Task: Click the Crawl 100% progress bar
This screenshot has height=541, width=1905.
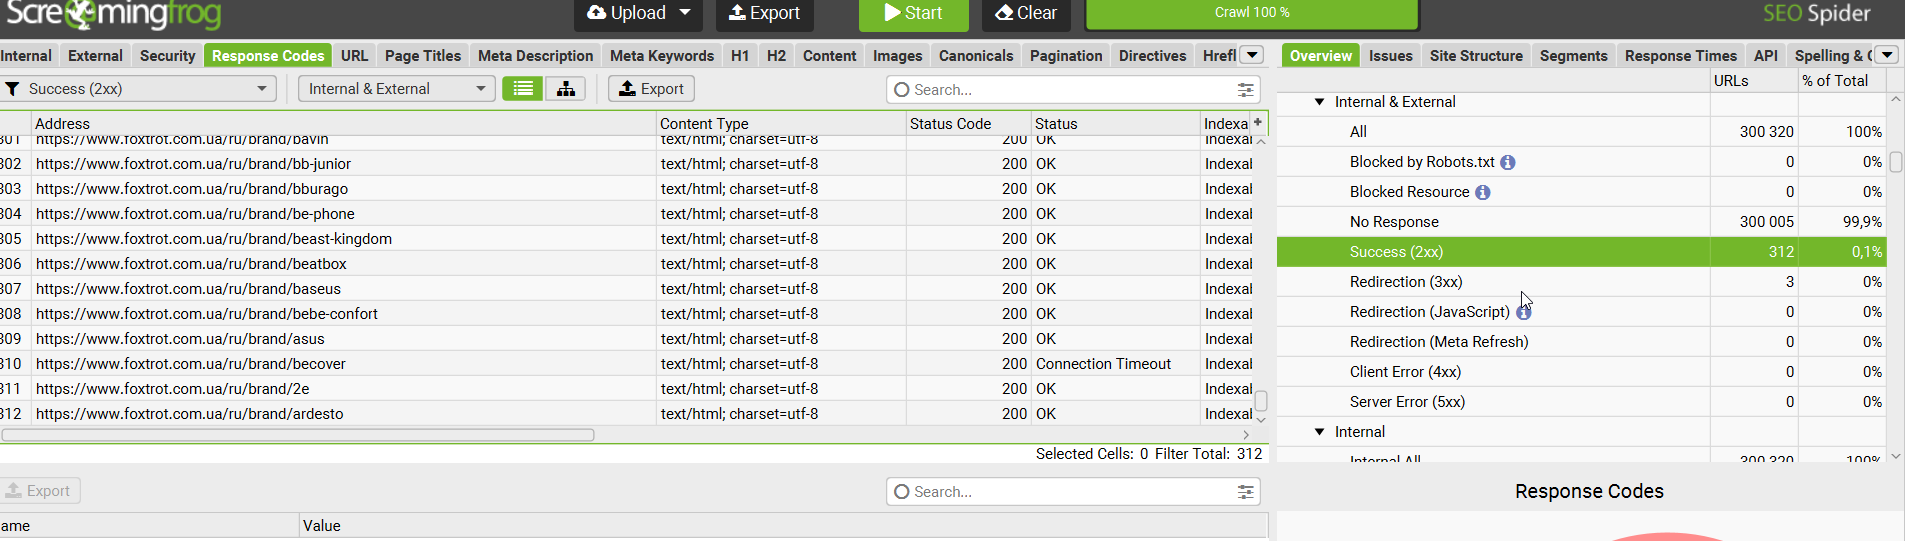Action: tap(1252, 13)
